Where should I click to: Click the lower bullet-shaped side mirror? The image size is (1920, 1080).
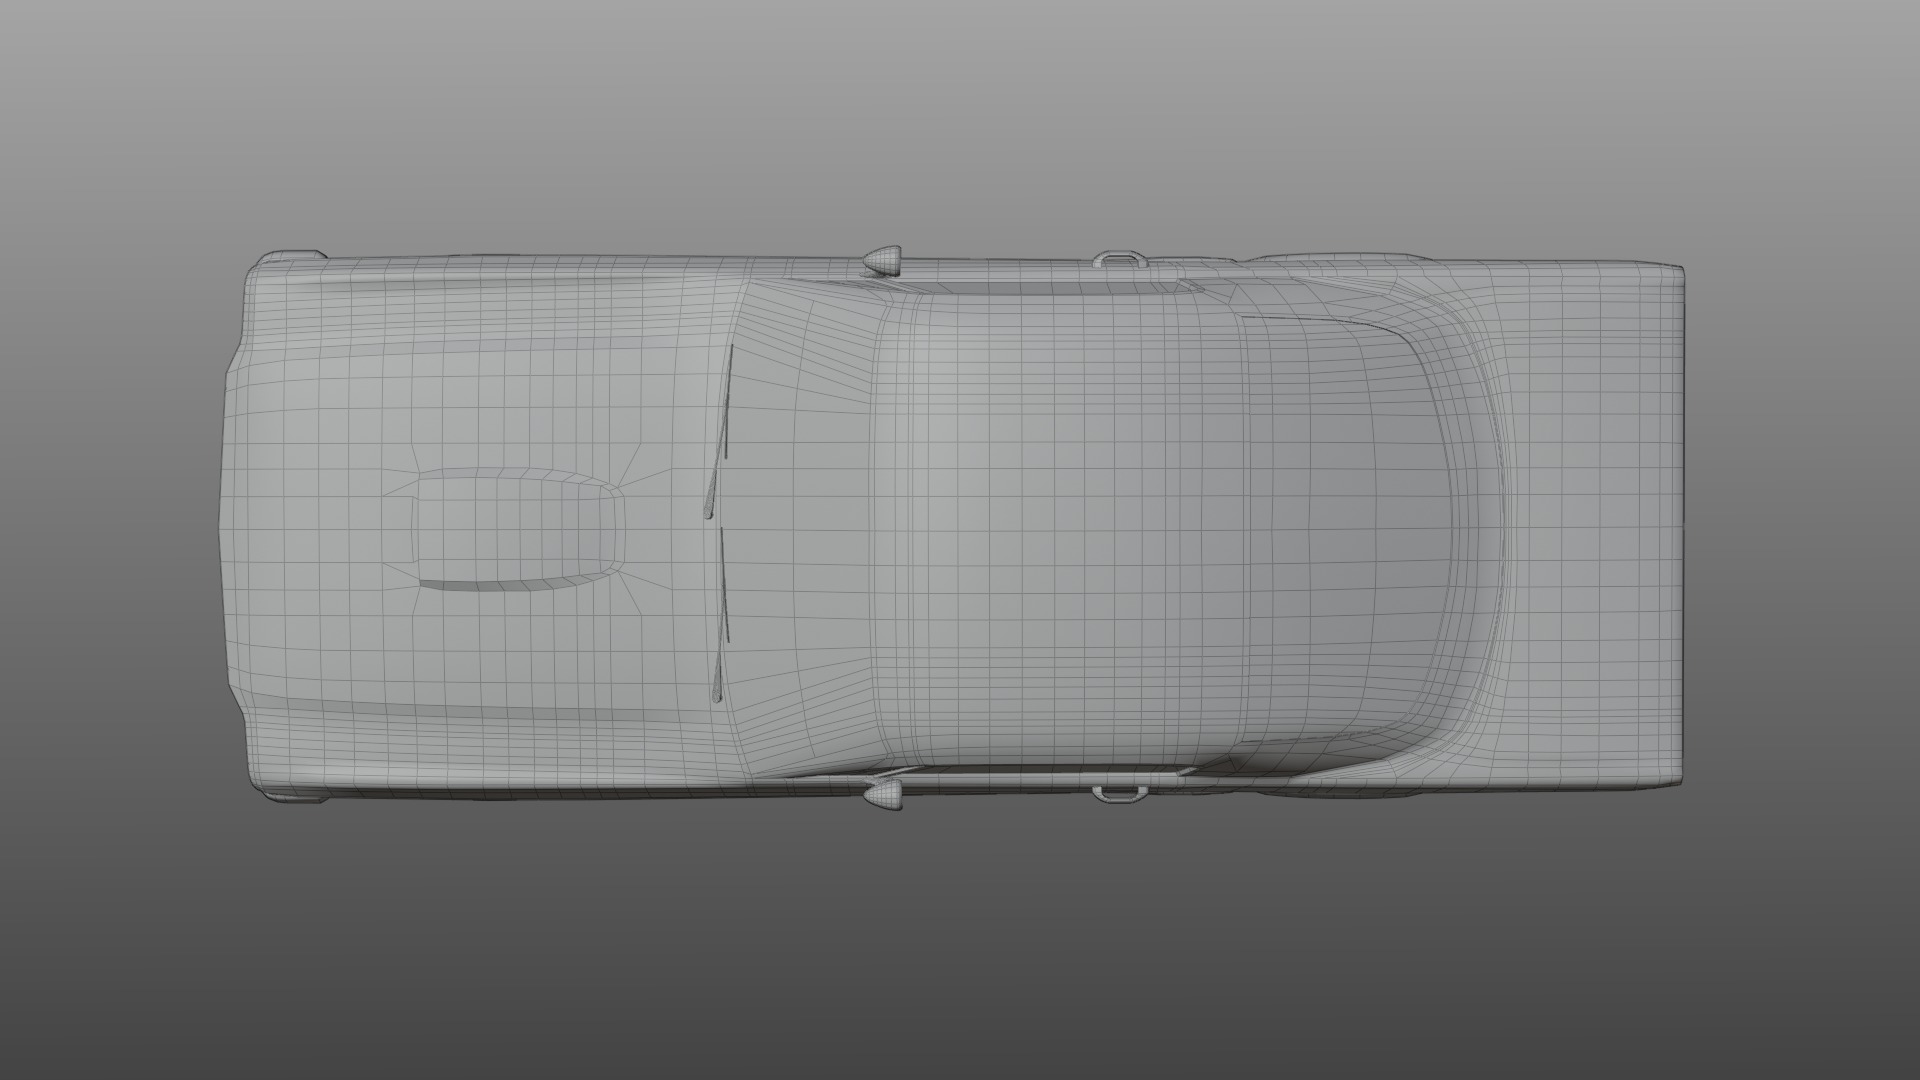coord(884,796)
